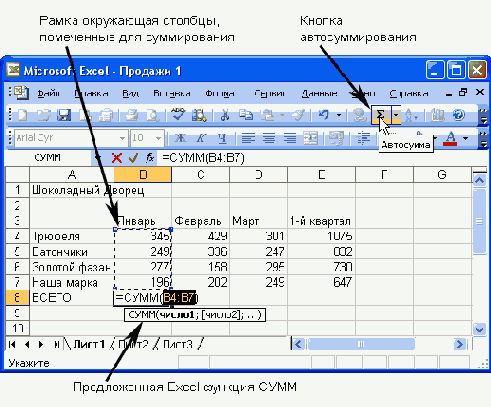Viewport: 491px width, 407px height.
Task: Open the Данные menu
Action: (319, 94)
